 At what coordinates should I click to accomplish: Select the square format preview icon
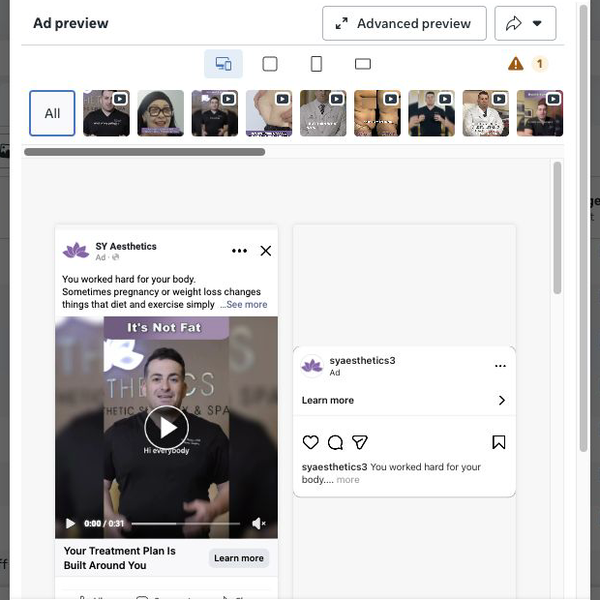[270, 64]
